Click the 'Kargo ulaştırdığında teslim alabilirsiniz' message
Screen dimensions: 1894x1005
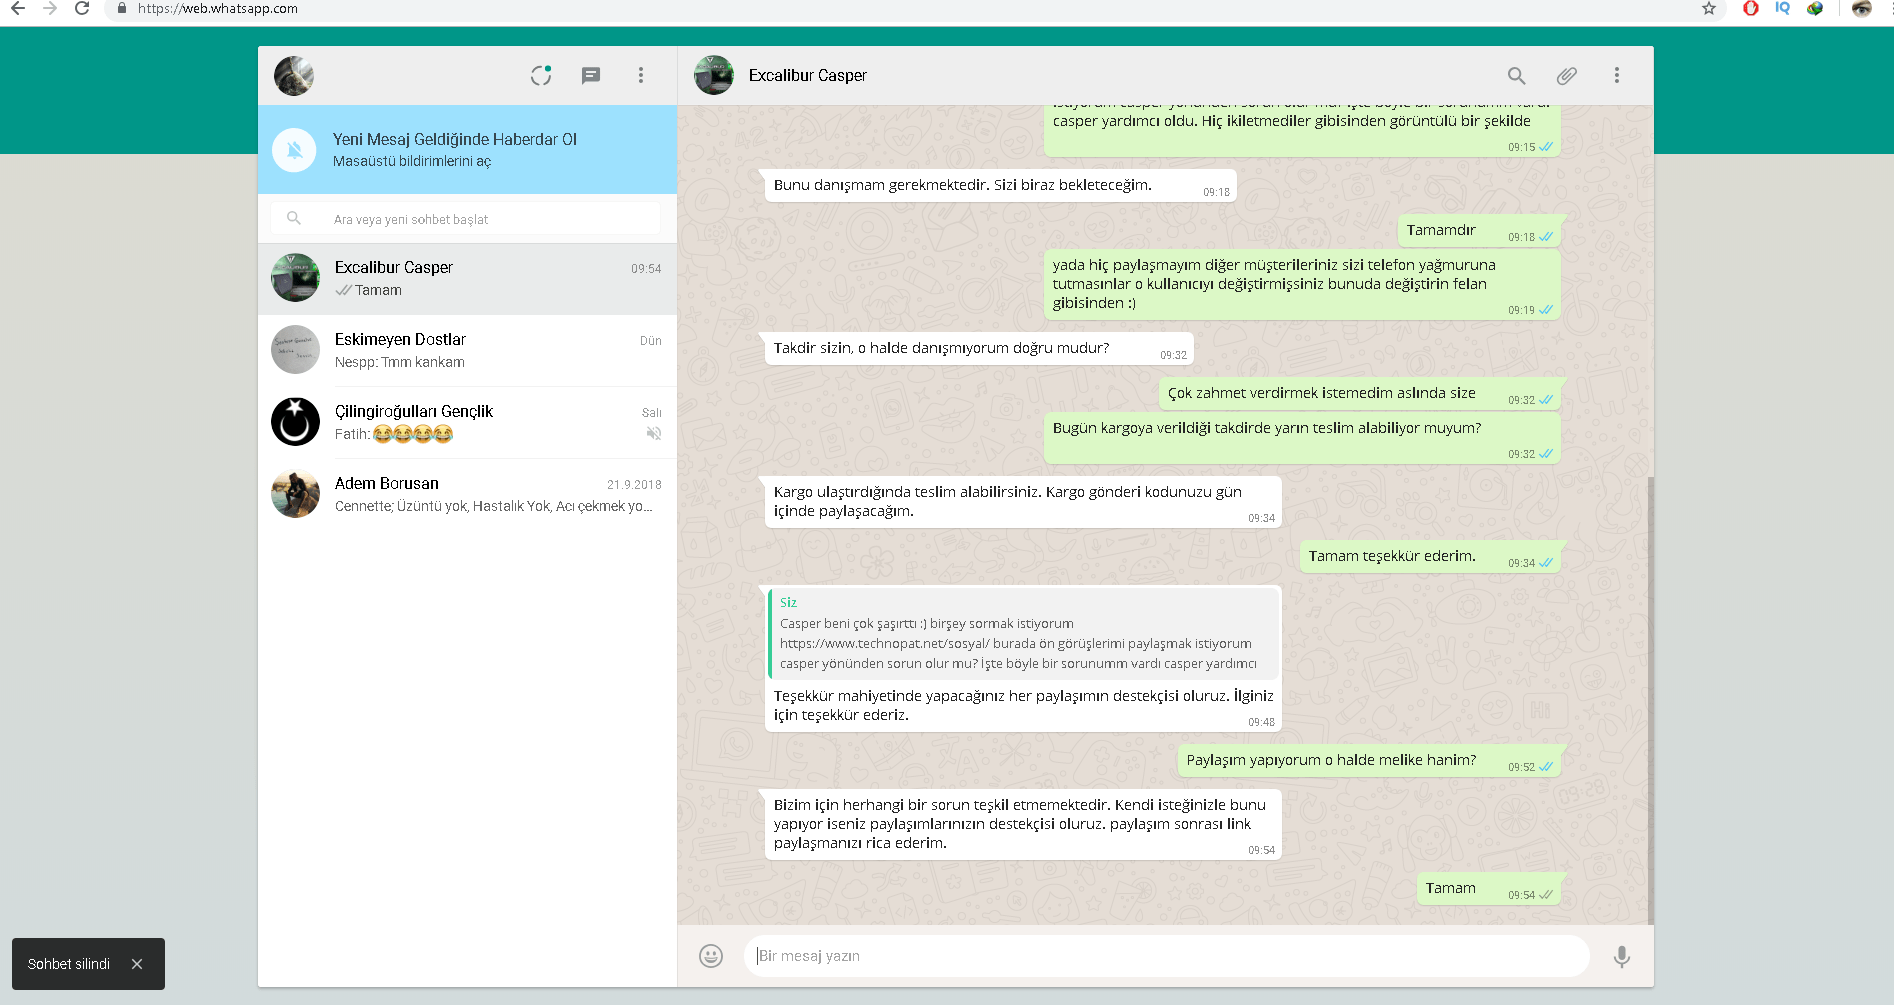[1023, 502]
